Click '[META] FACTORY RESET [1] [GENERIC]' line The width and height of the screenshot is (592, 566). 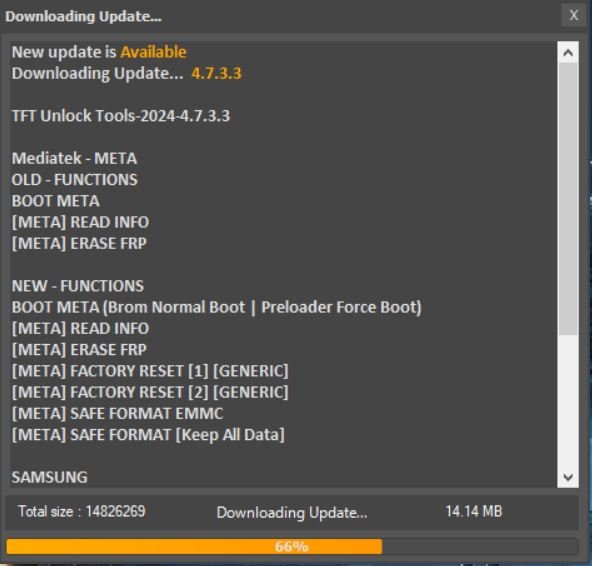(x=150, y=371)
